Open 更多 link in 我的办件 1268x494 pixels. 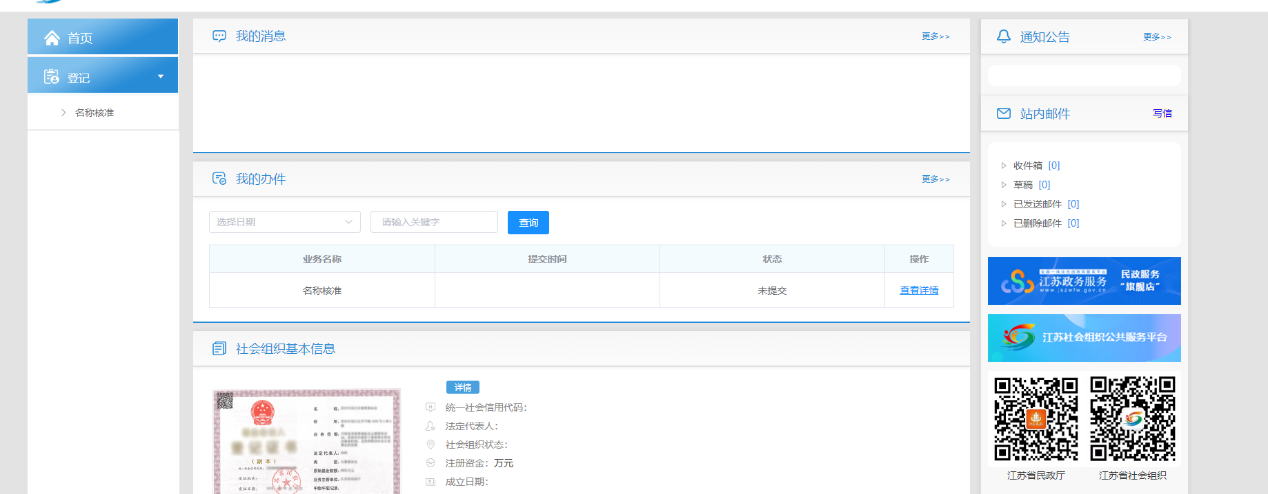tap(935, 179)
